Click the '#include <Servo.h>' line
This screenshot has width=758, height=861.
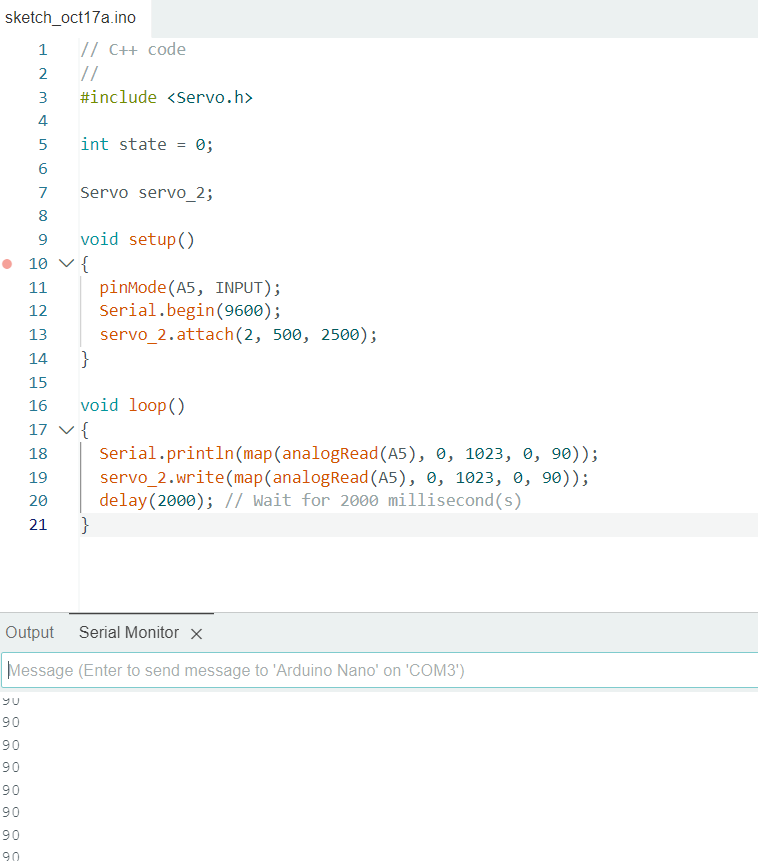click(x=166, y=98)
